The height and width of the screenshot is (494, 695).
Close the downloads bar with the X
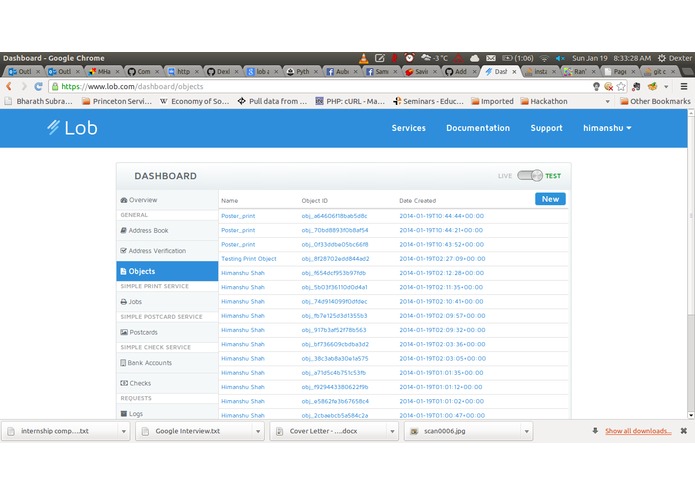[683, 431]
